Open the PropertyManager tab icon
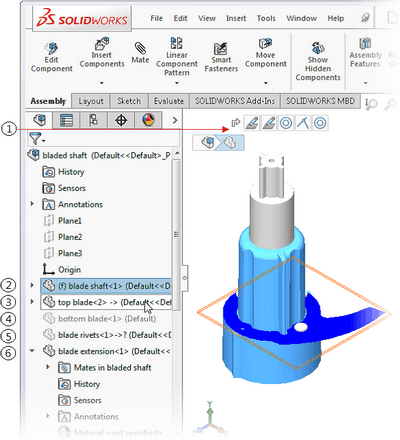Screen dimensions: 400x440 click(x=66, y=120)
